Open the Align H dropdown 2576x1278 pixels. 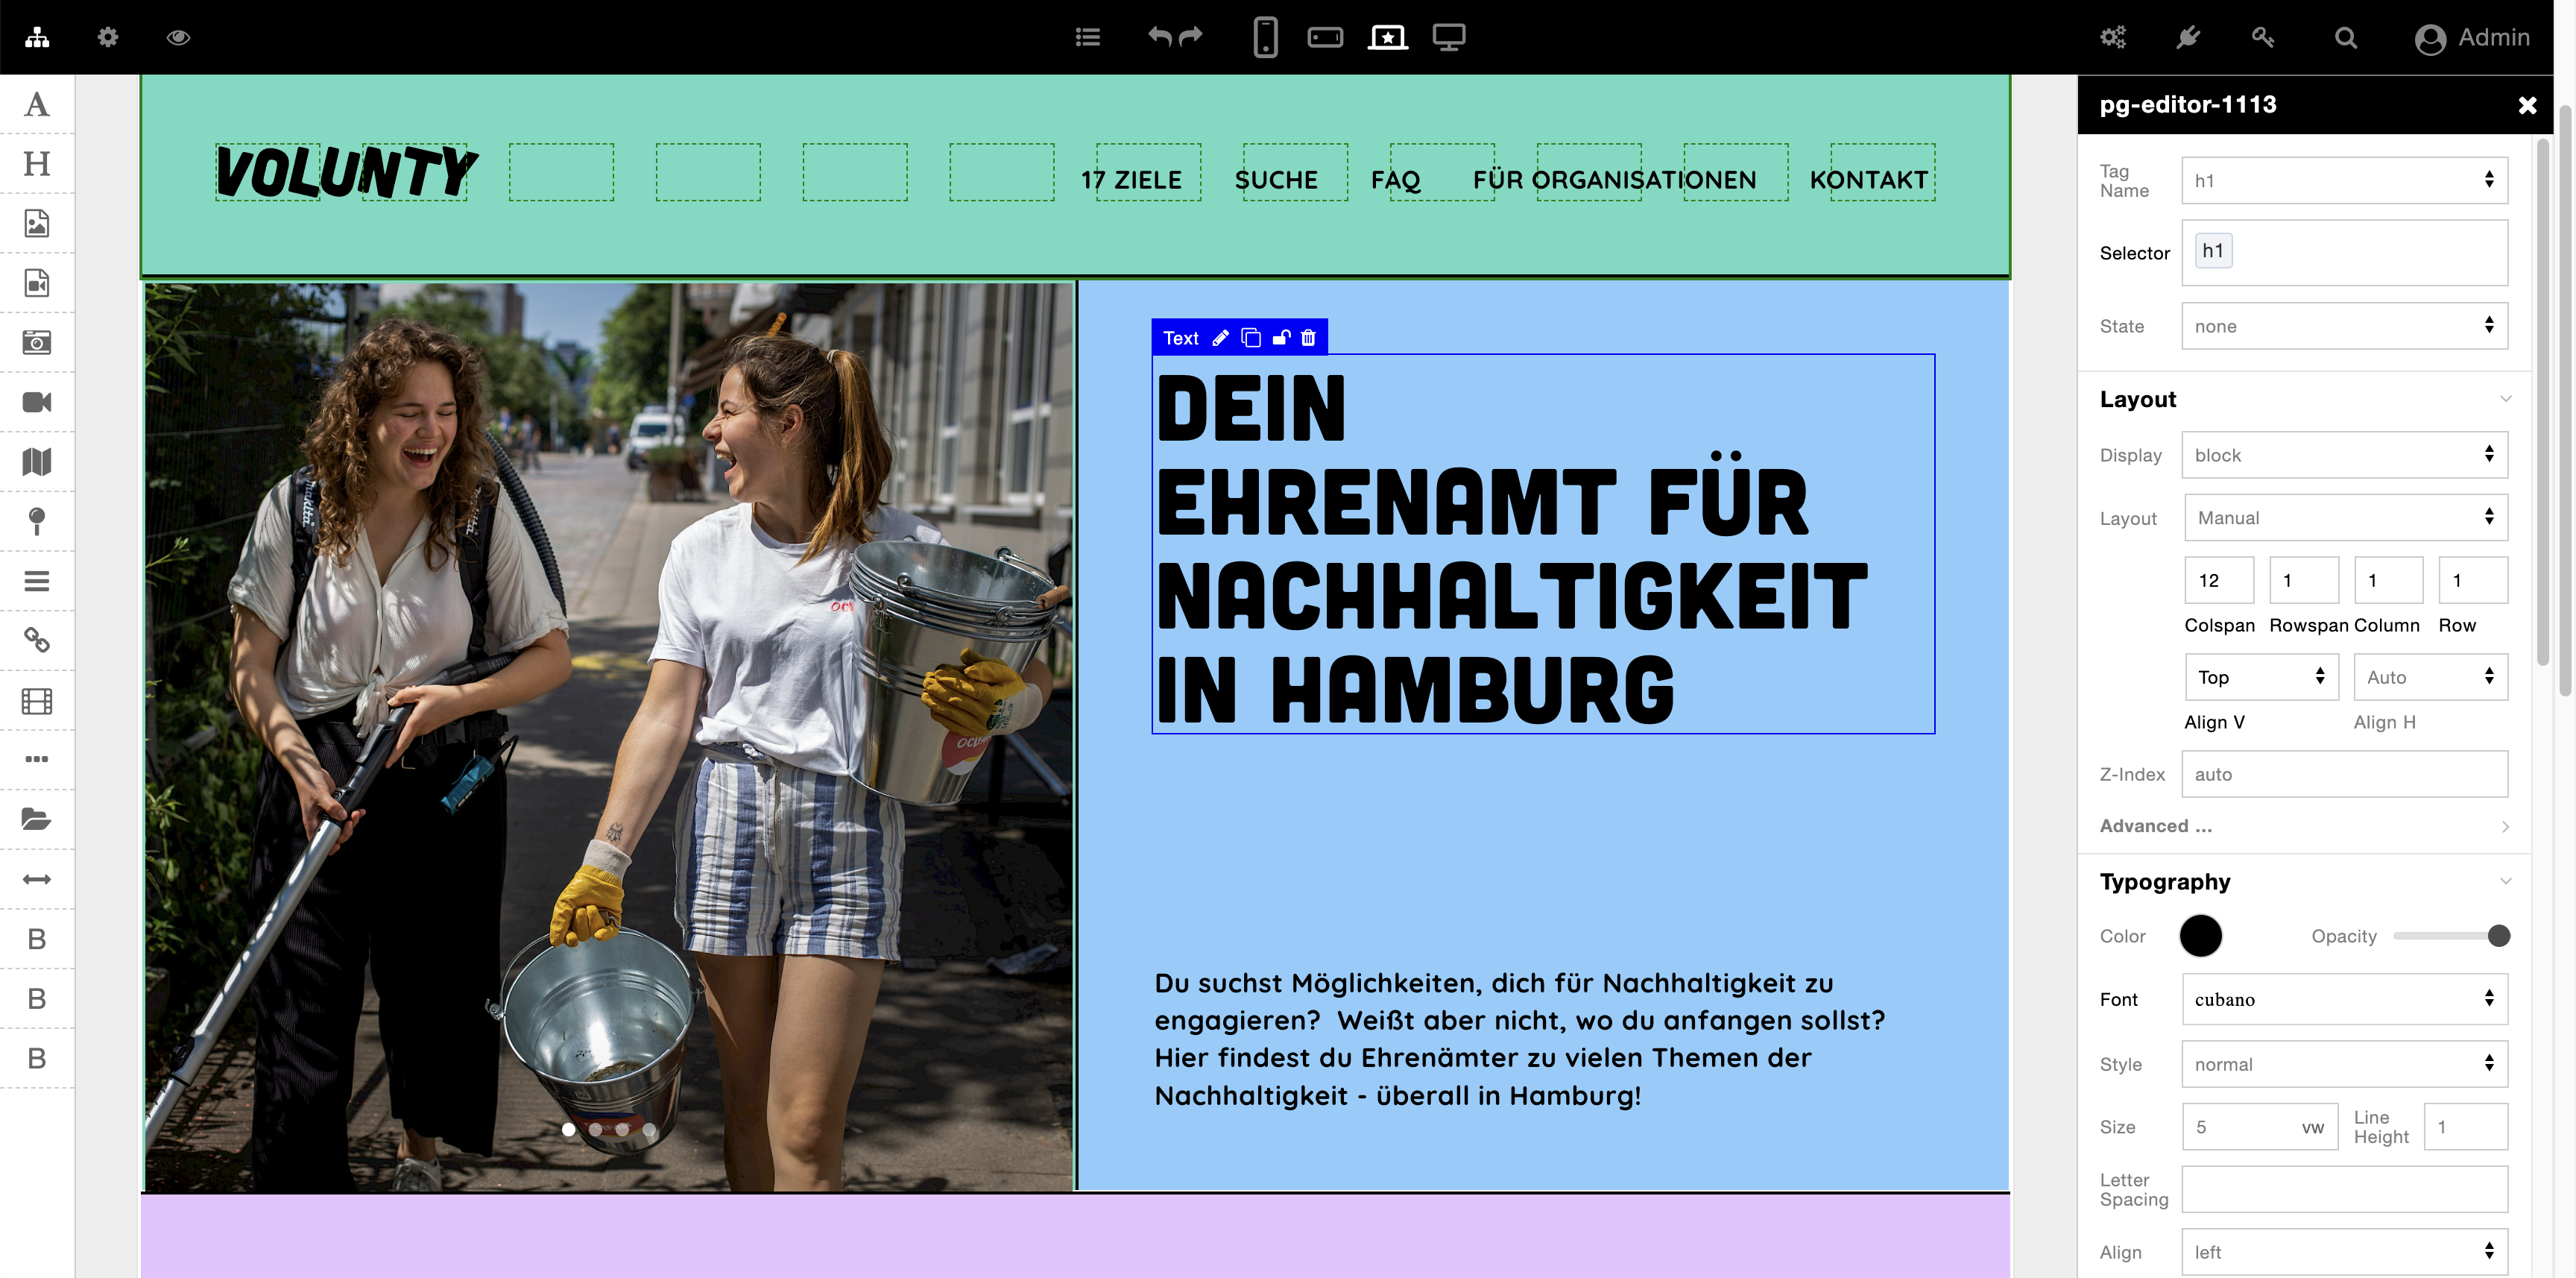point(2431,677)
